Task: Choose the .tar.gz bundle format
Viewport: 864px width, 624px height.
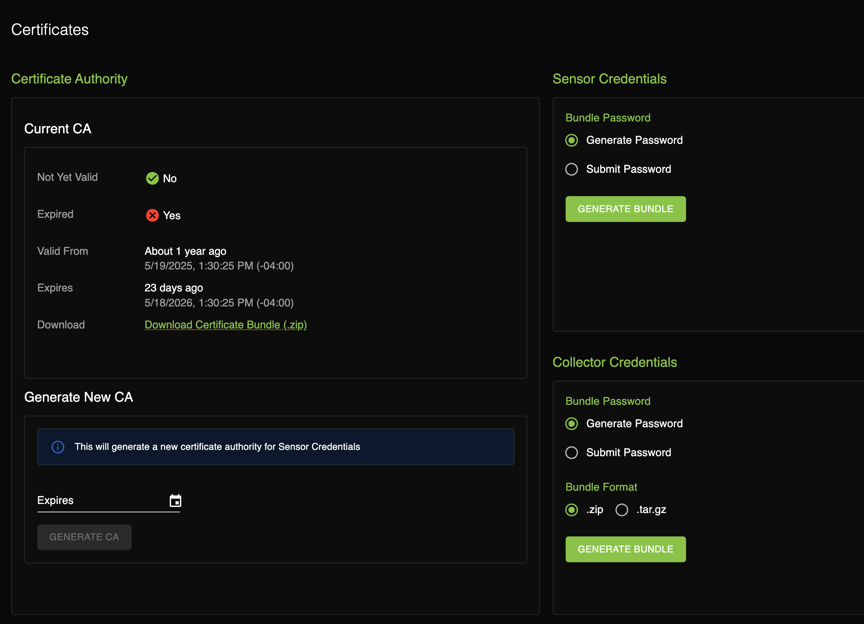Action: tap(622, 510)
